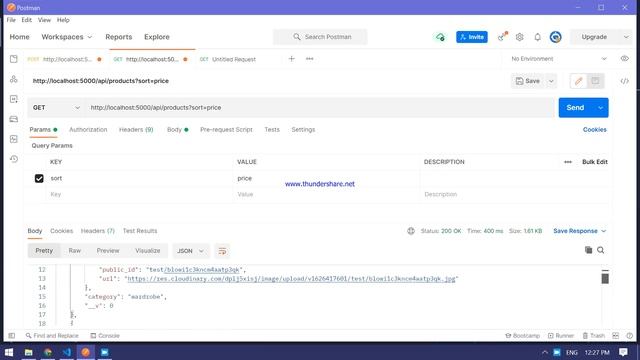Open the tab options three-dots menu
Viewport: 640px width, 360px height.
click(x=309, y=59)
